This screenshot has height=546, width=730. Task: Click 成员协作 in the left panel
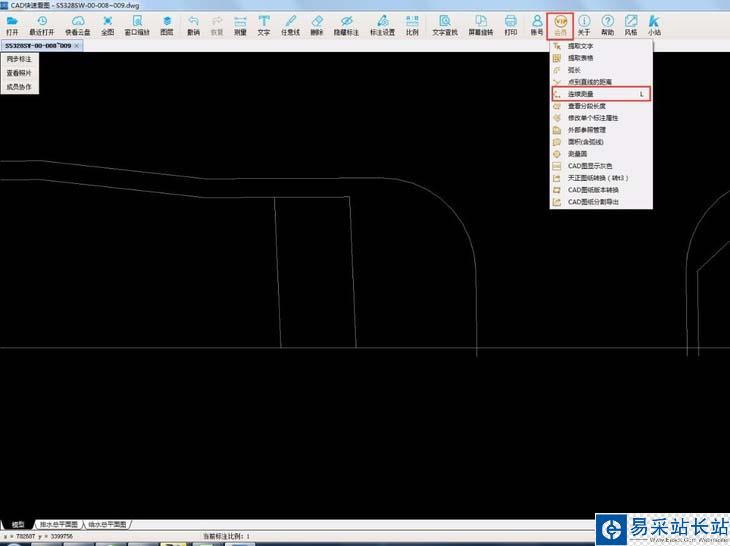point(19,87)
